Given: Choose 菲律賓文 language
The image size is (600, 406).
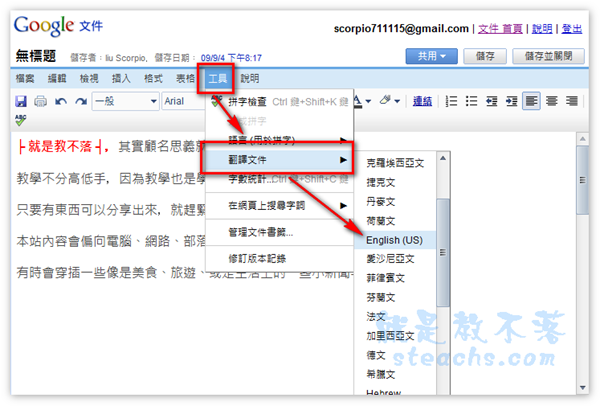Looking at the screenshot, I should click(x=395, y=278).
